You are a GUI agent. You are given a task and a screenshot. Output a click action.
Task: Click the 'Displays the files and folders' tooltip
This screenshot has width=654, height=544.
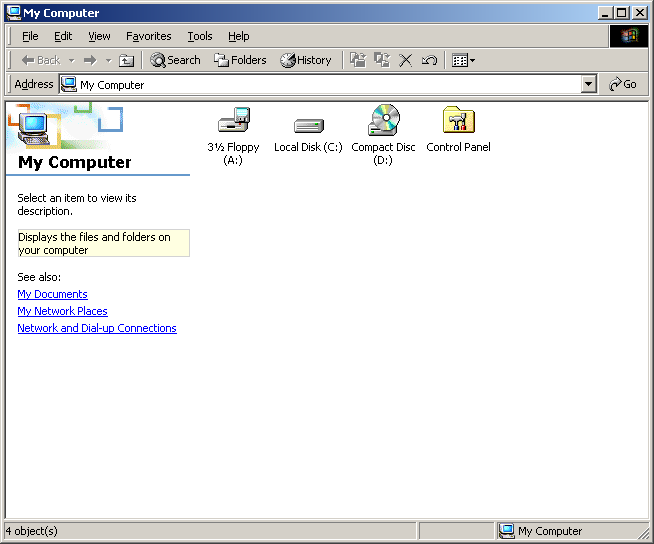(103, 243)
